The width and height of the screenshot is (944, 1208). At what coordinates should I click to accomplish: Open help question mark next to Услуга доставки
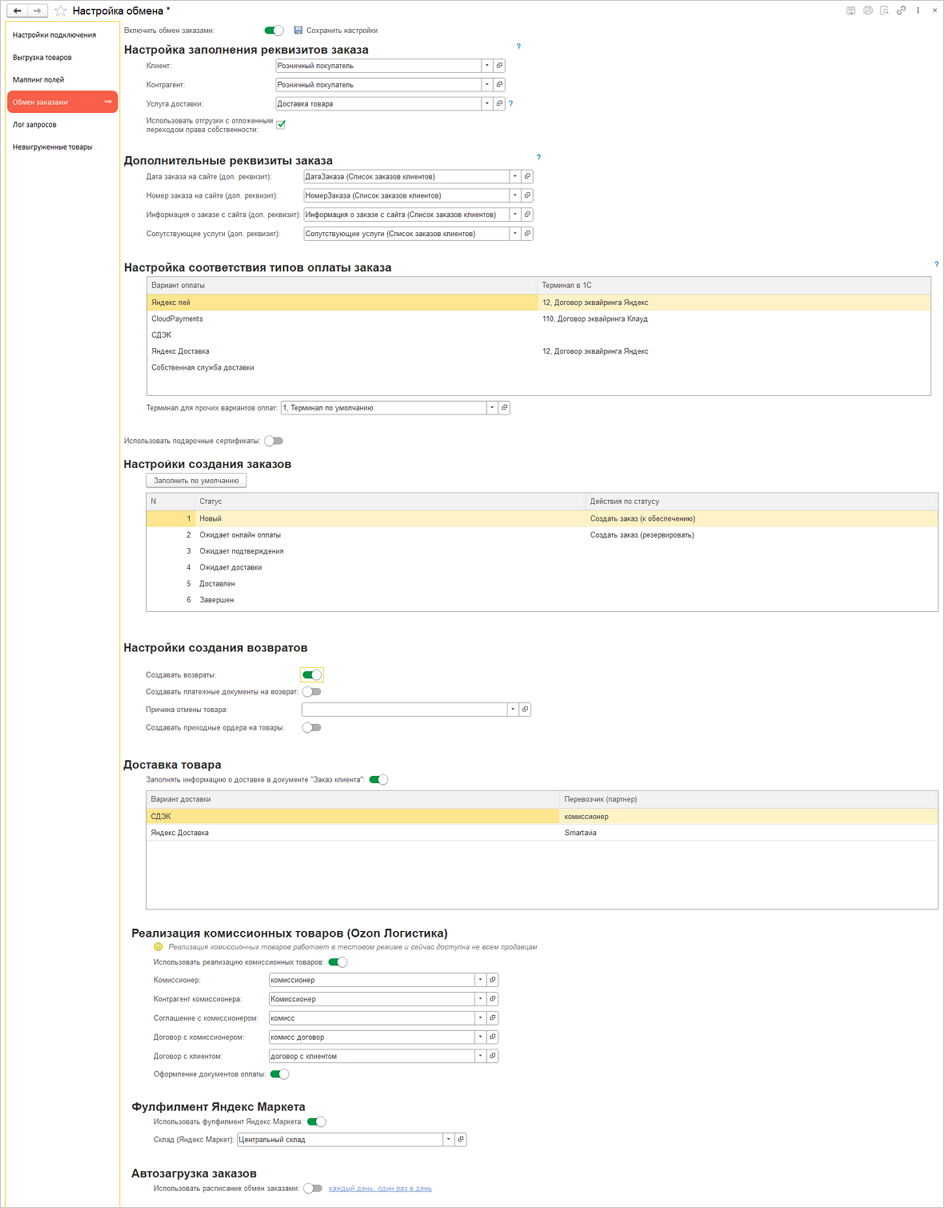511,104
